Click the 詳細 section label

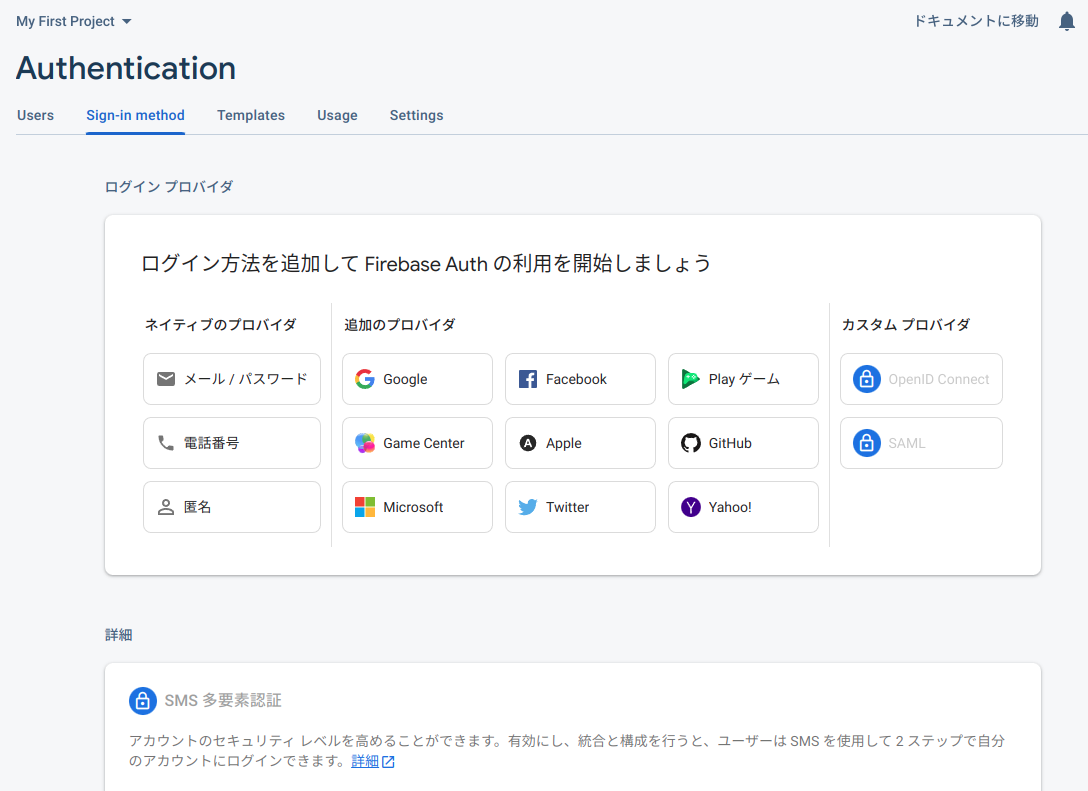[x=119, y=635]
